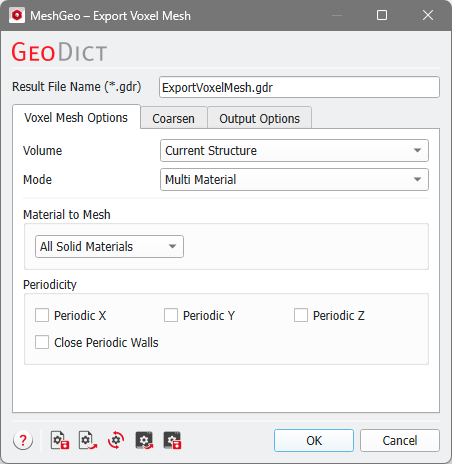452x464 pixels.
Task: Click the MeshGeo app icon in title bar
Action: click(x=17, y=15)
